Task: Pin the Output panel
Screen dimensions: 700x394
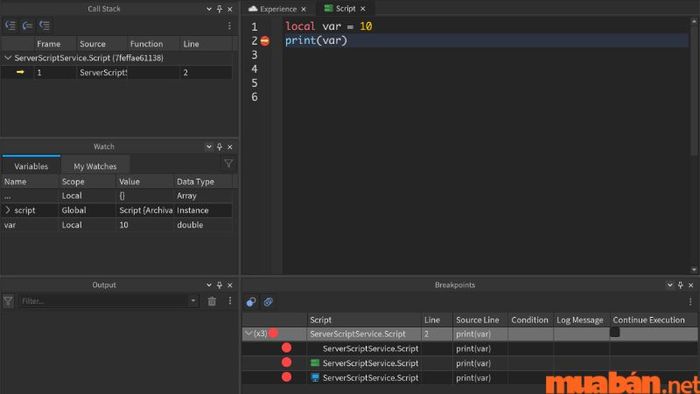Action: pyautogui.click(x=219, y=285)
